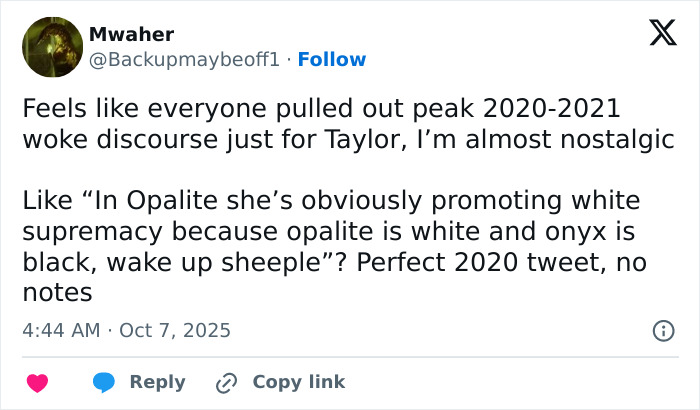Follow the Mwaher account
This screenshot has height=410, width=700.
pyautogui.click(x=332, y=60)
